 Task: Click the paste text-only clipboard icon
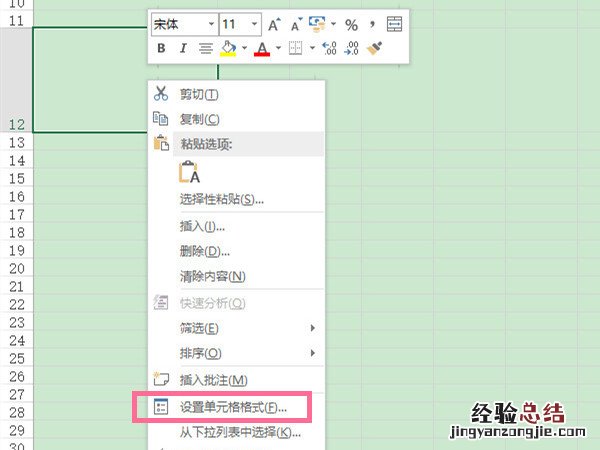point(189,172)
